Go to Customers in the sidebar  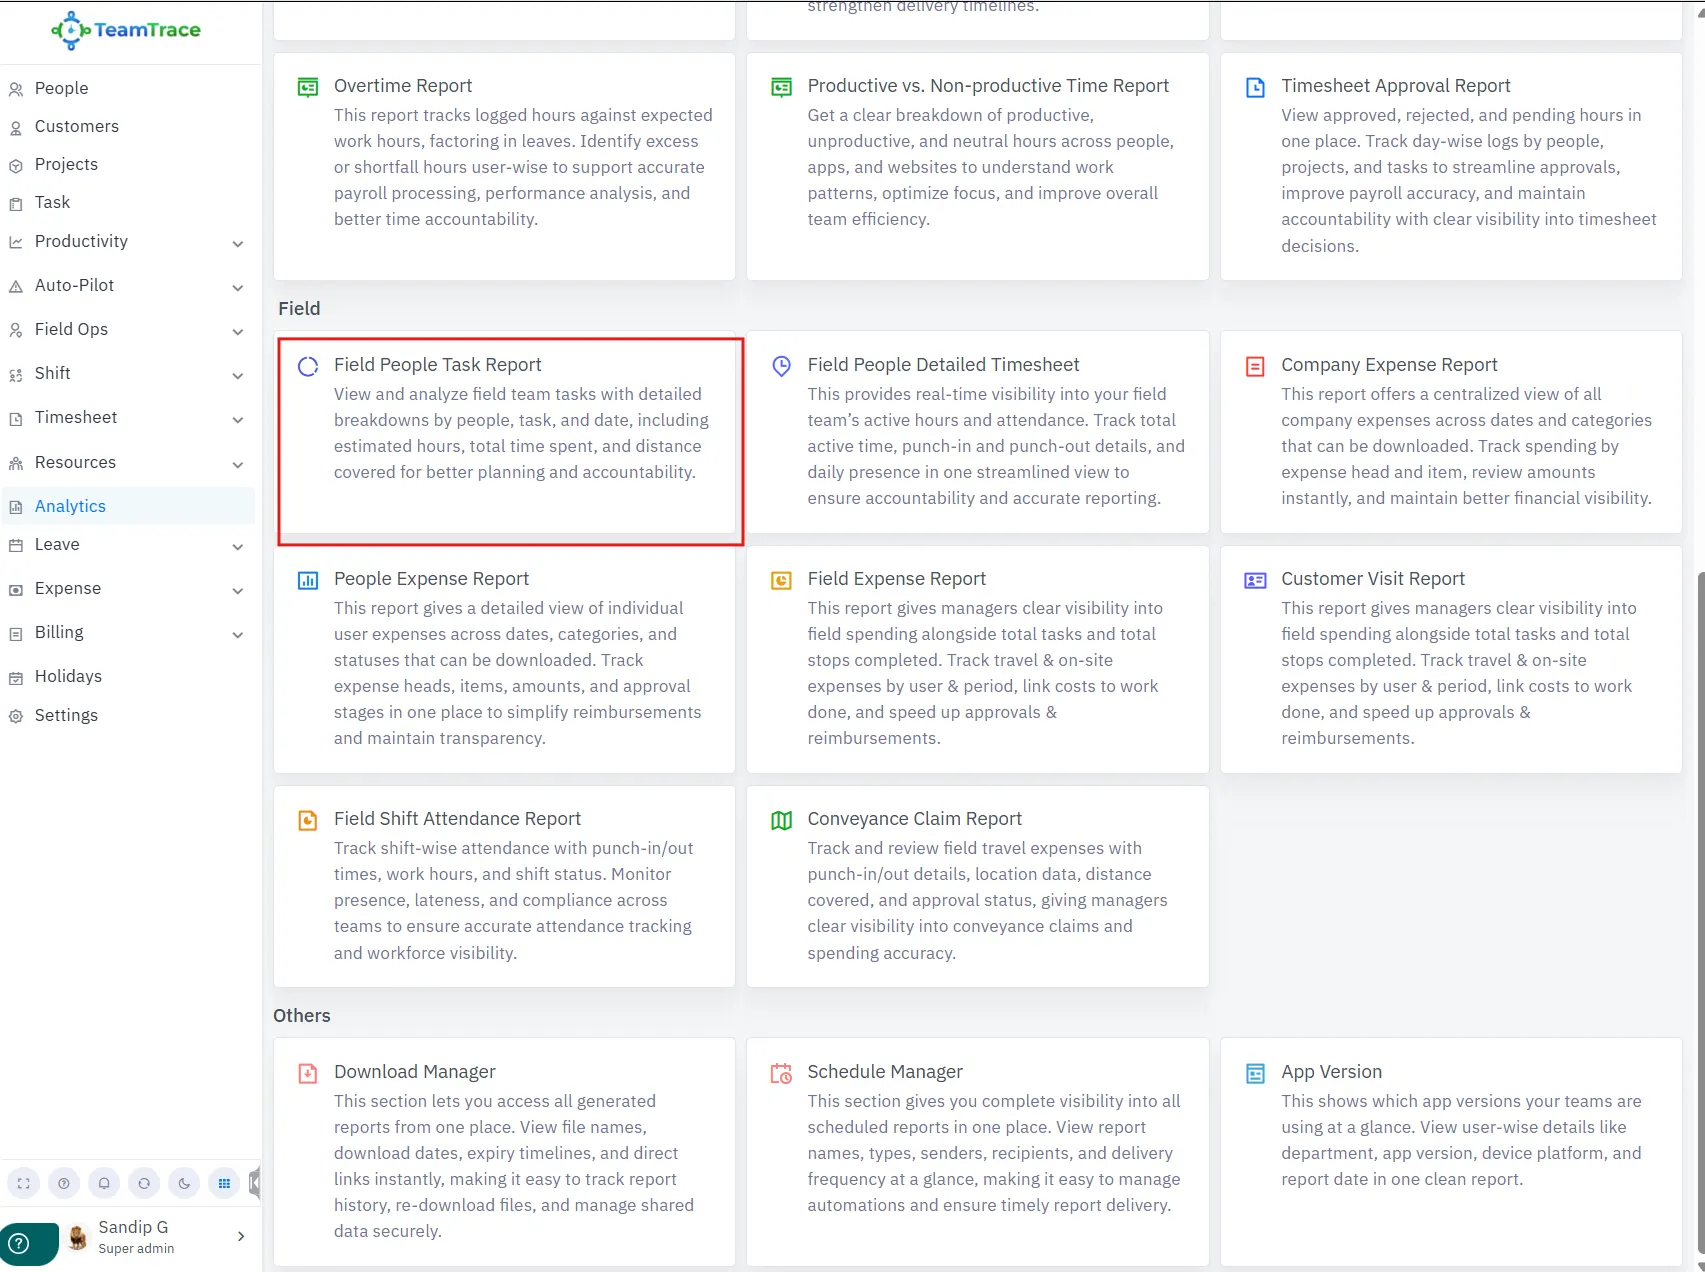(76, 126)
